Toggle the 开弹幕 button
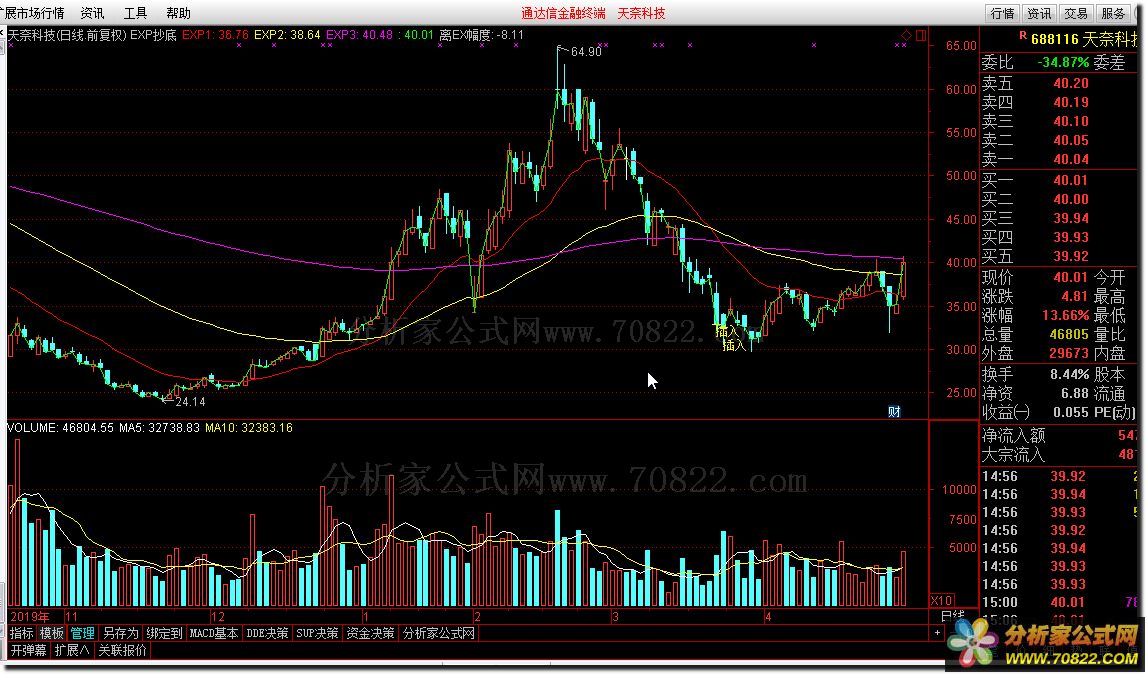The width and height of the screenshot is (1147, 674). tap(29, 650)
